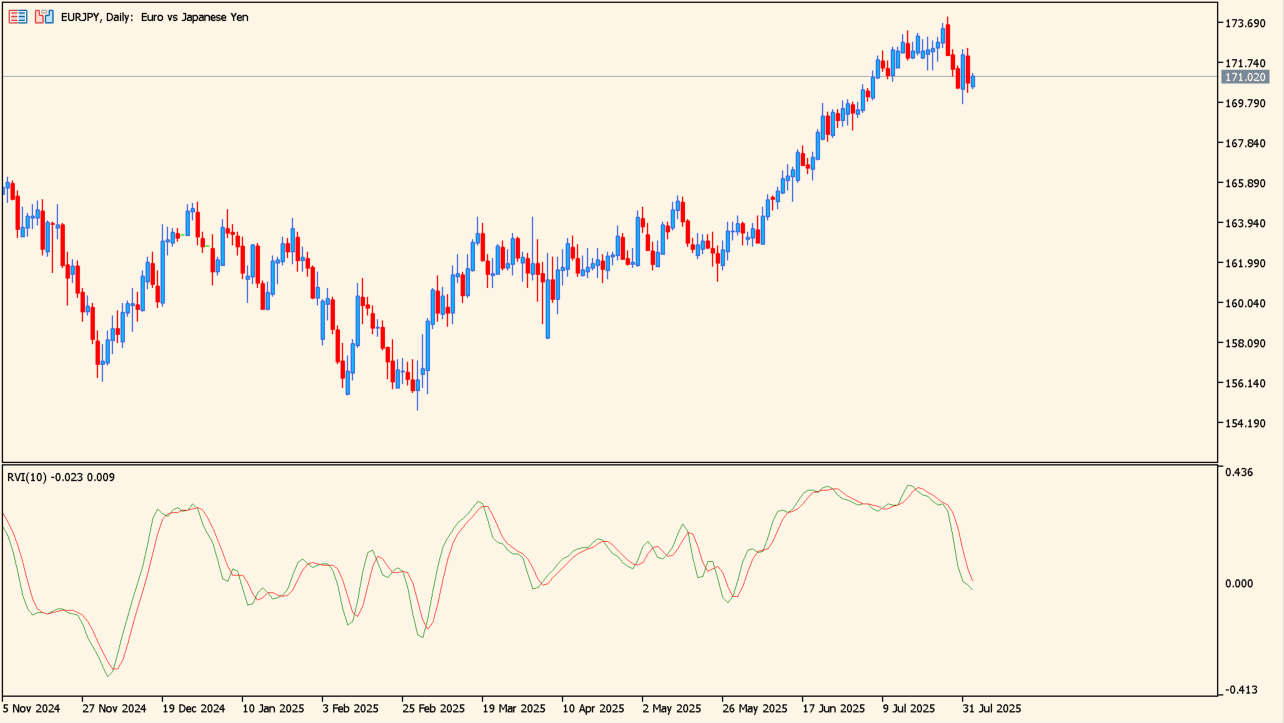The width and height of the screenshot is (1284, 723).
Task: Click the -0.413 RVI scale value
Action: (1240, 690)
